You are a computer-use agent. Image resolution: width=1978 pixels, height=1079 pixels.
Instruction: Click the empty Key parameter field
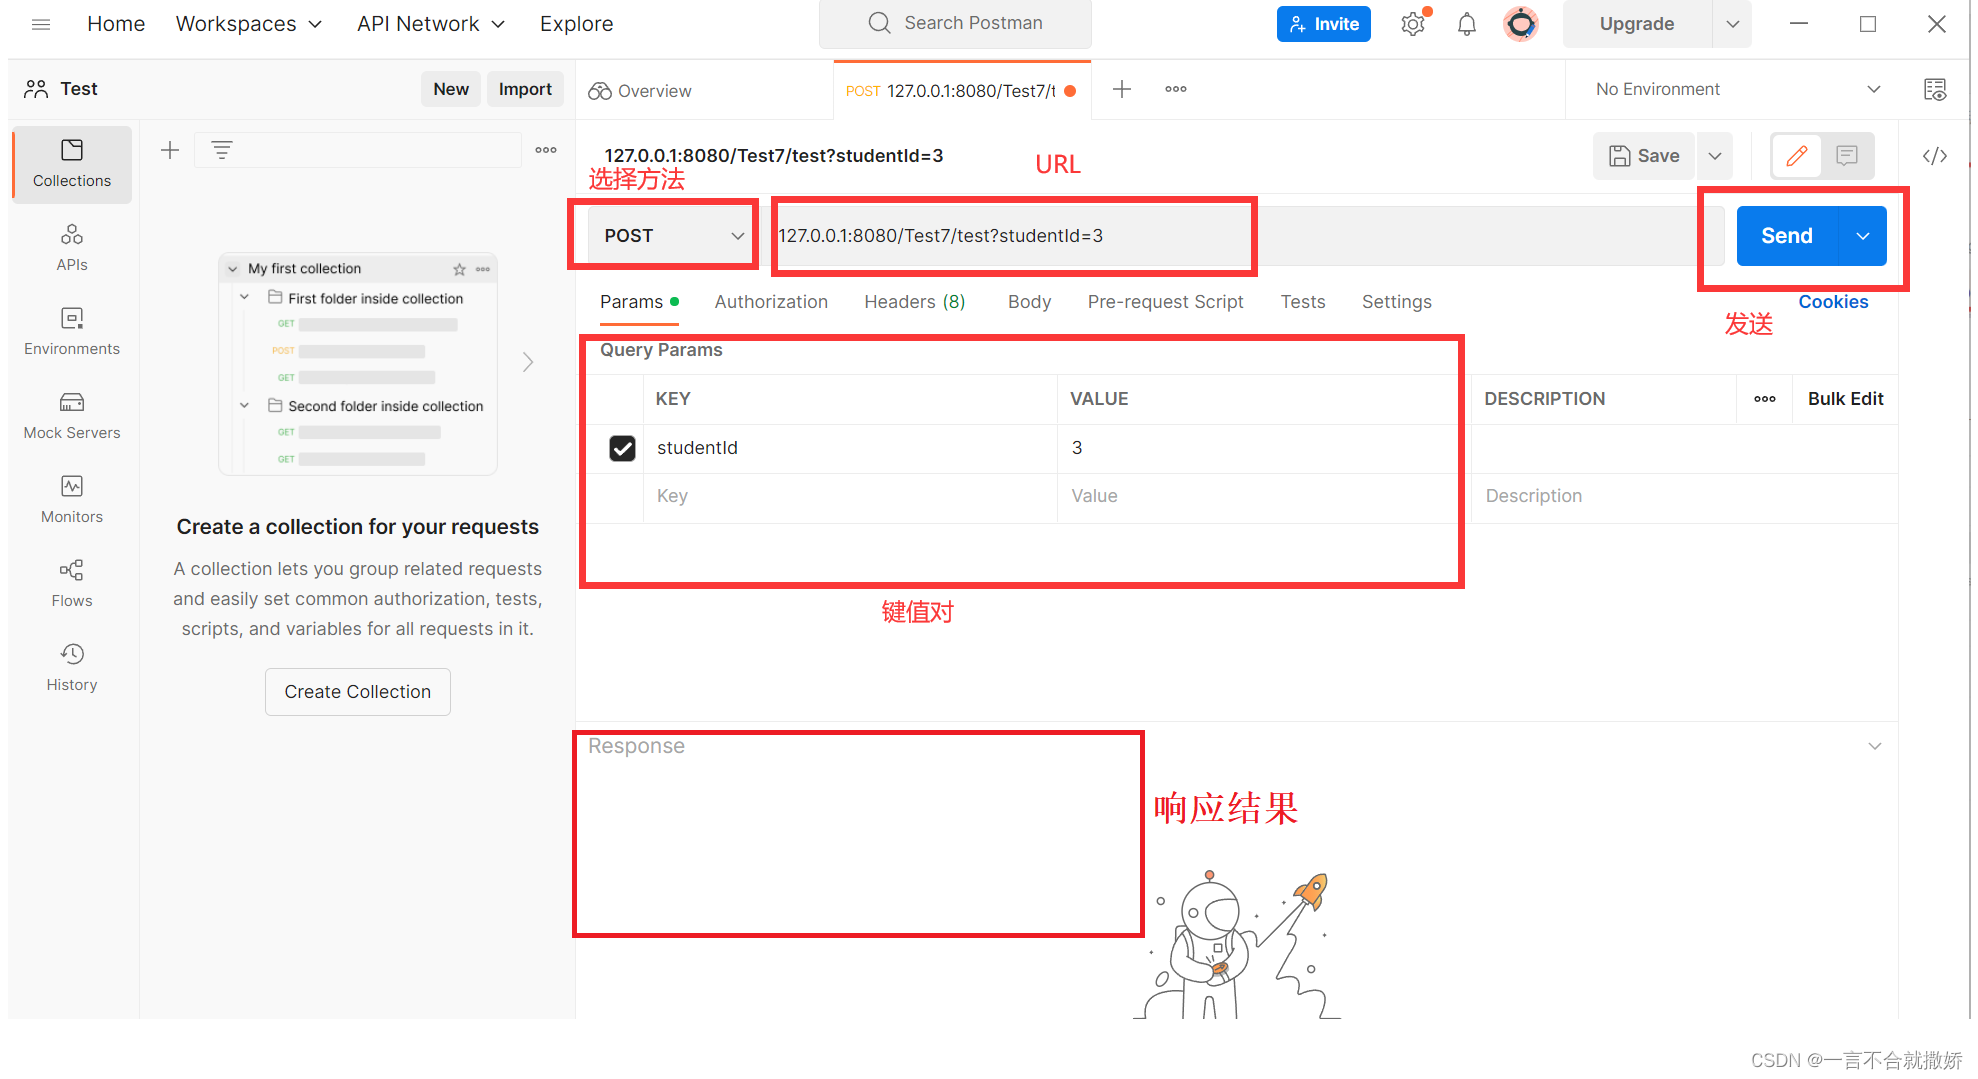(850, 497)
